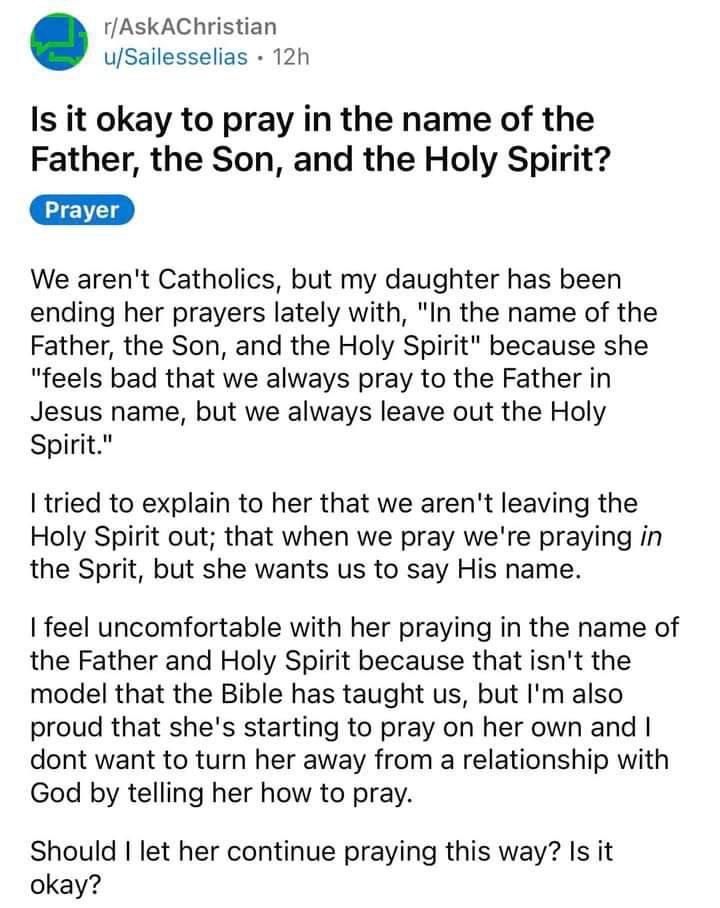Screen dimensions: 720x908
Task: Click the paragraph starting "I tried to explain"
Action: click(x=346, y=536)
